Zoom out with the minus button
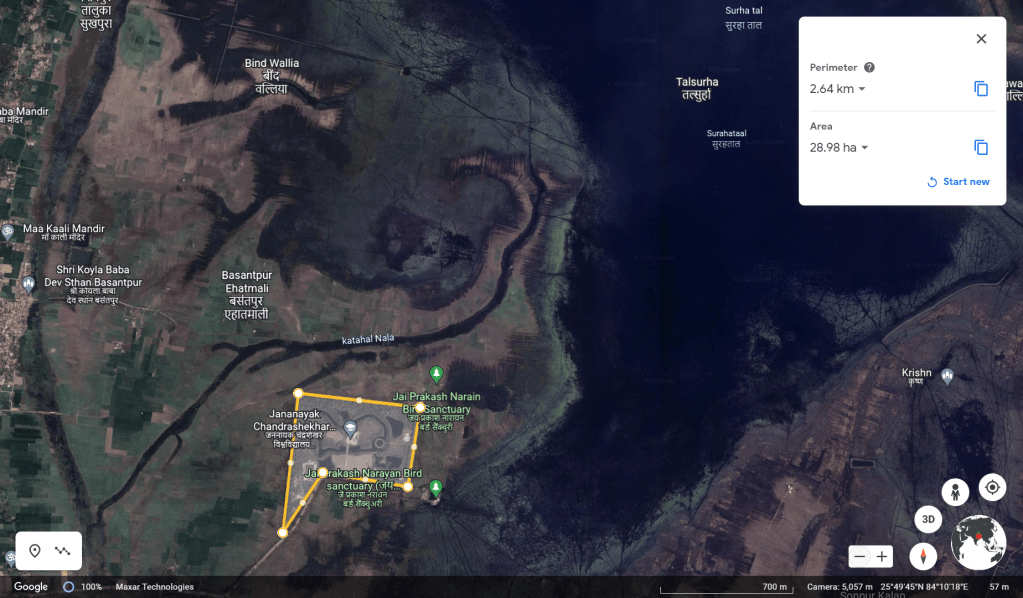 click(859, 556)
